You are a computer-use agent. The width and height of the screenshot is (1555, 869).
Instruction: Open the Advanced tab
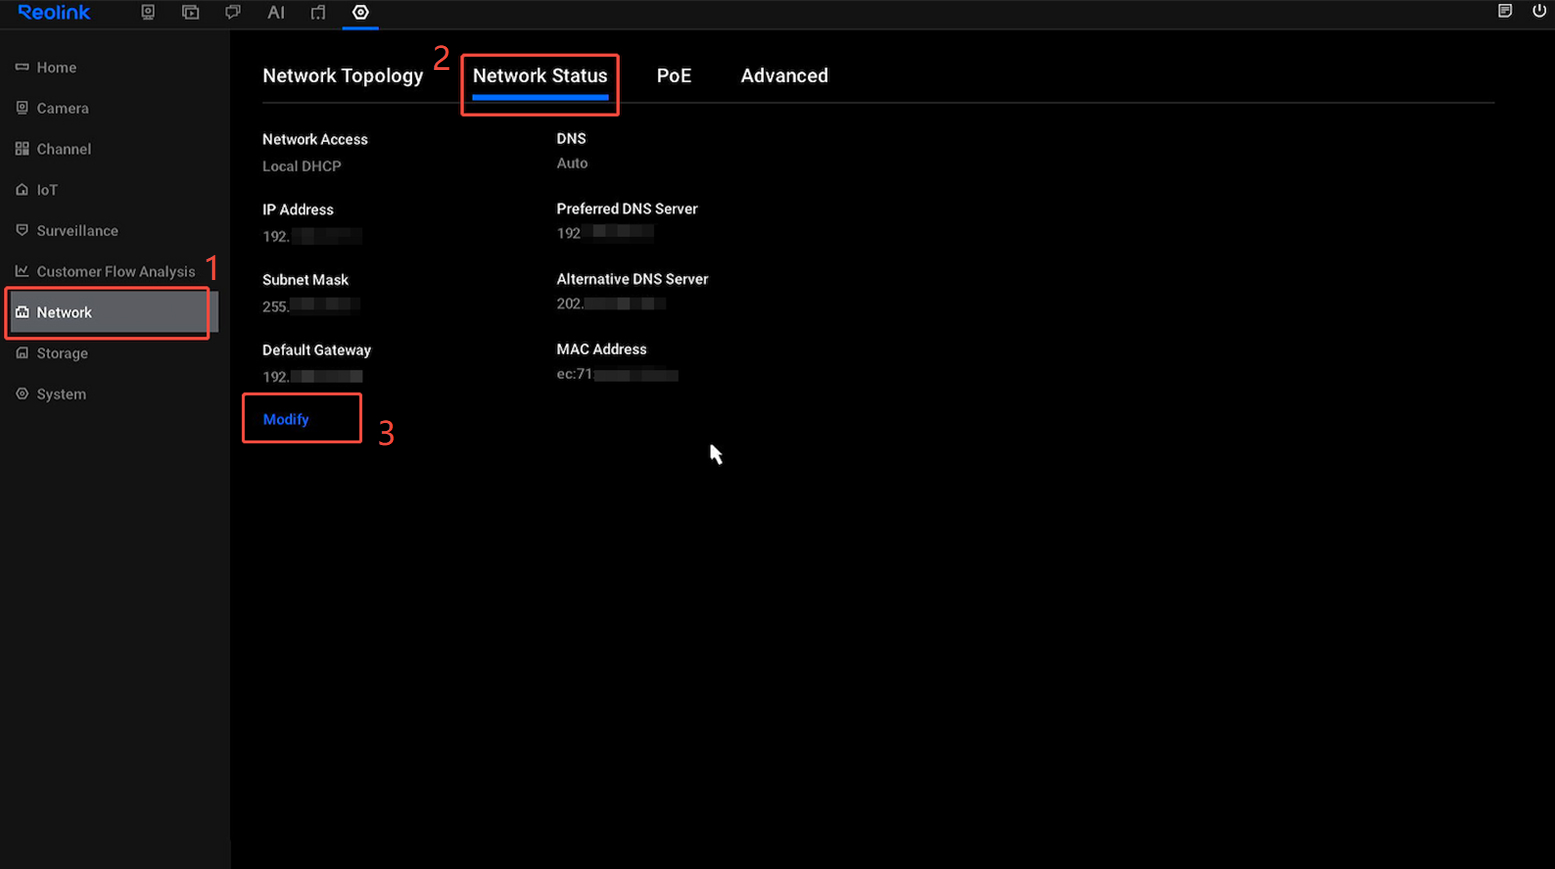(784, 76)
